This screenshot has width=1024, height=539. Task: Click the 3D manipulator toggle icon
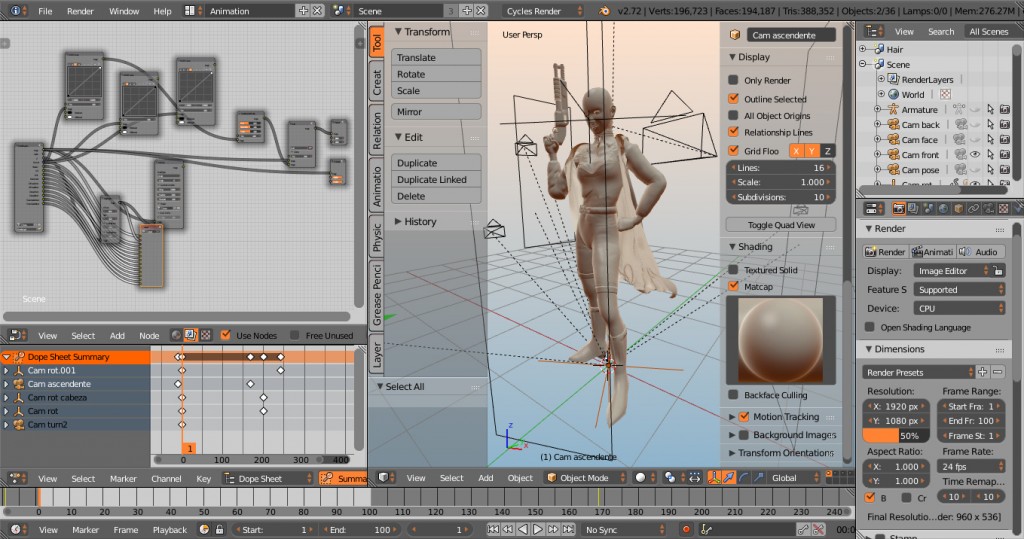click(714, 478)
